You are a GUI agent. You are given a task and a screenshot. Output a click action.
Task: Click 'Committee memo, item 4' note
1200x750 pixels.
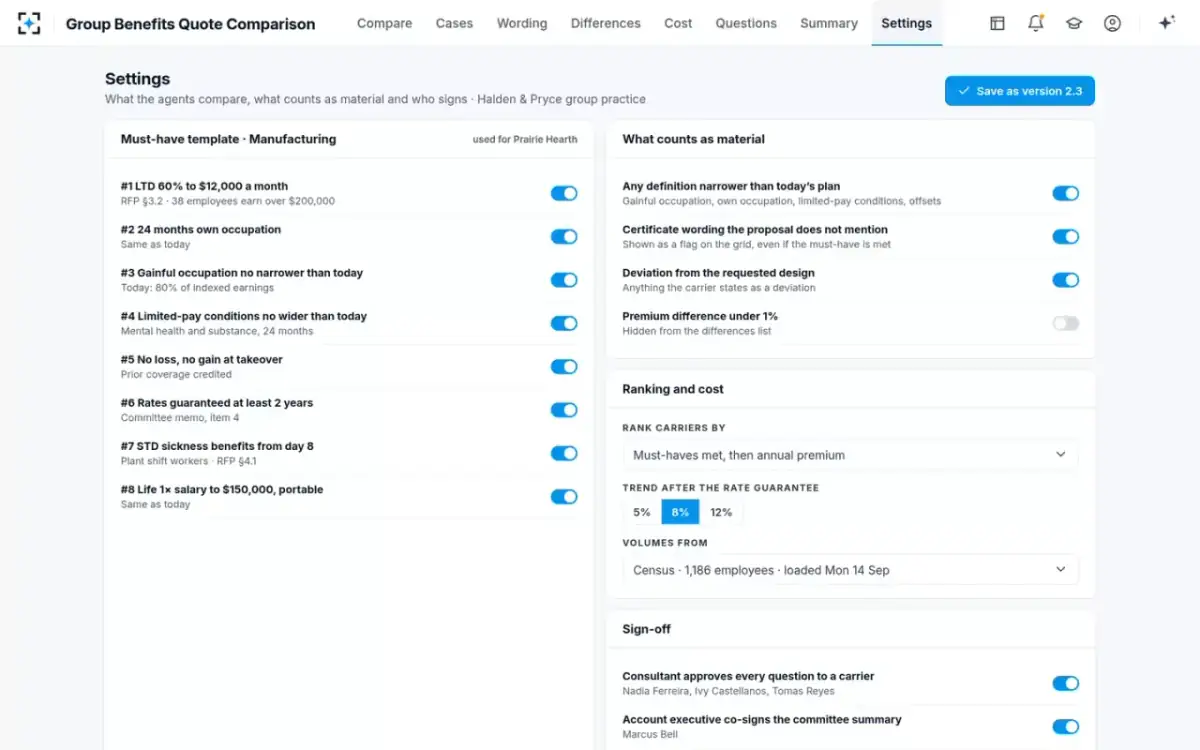(180, 418)
